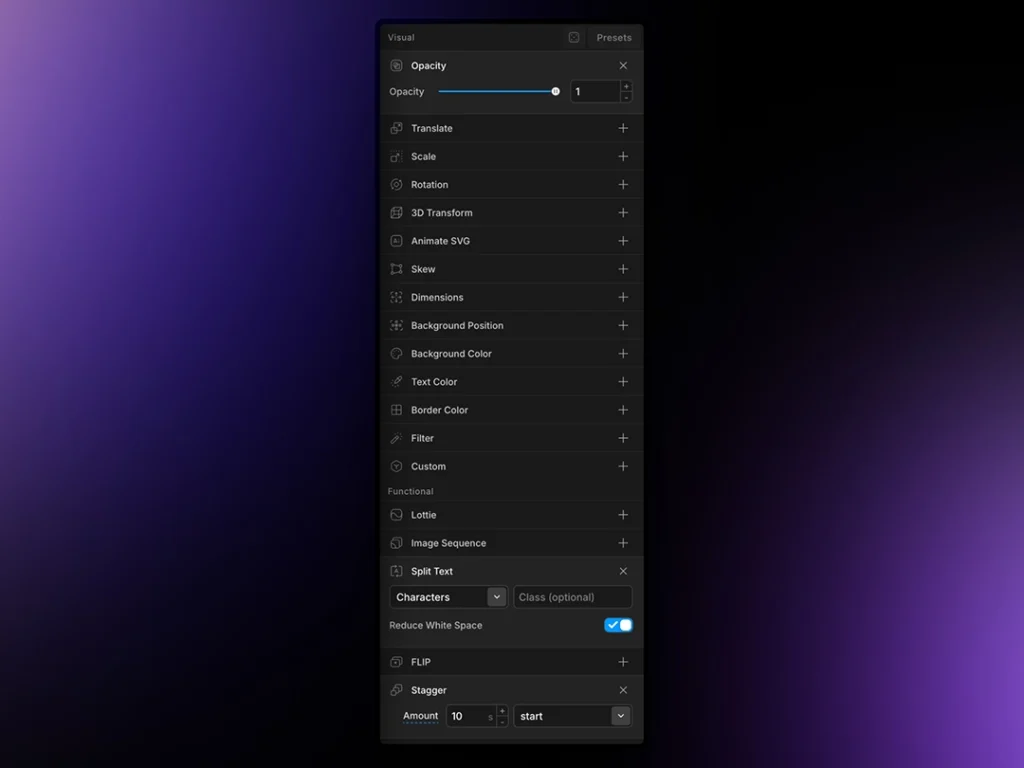Add the Animate SVG property
Viewport: 1024px width, 768px height.
click(x=623, y=241)
